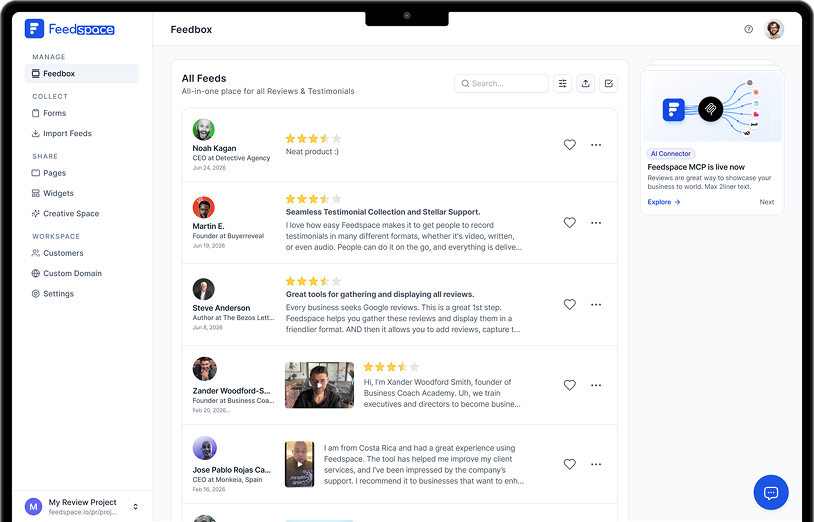Open the help question mark icon
The width and height of the screenshot is (814, 522).
(x=748, y=29)
